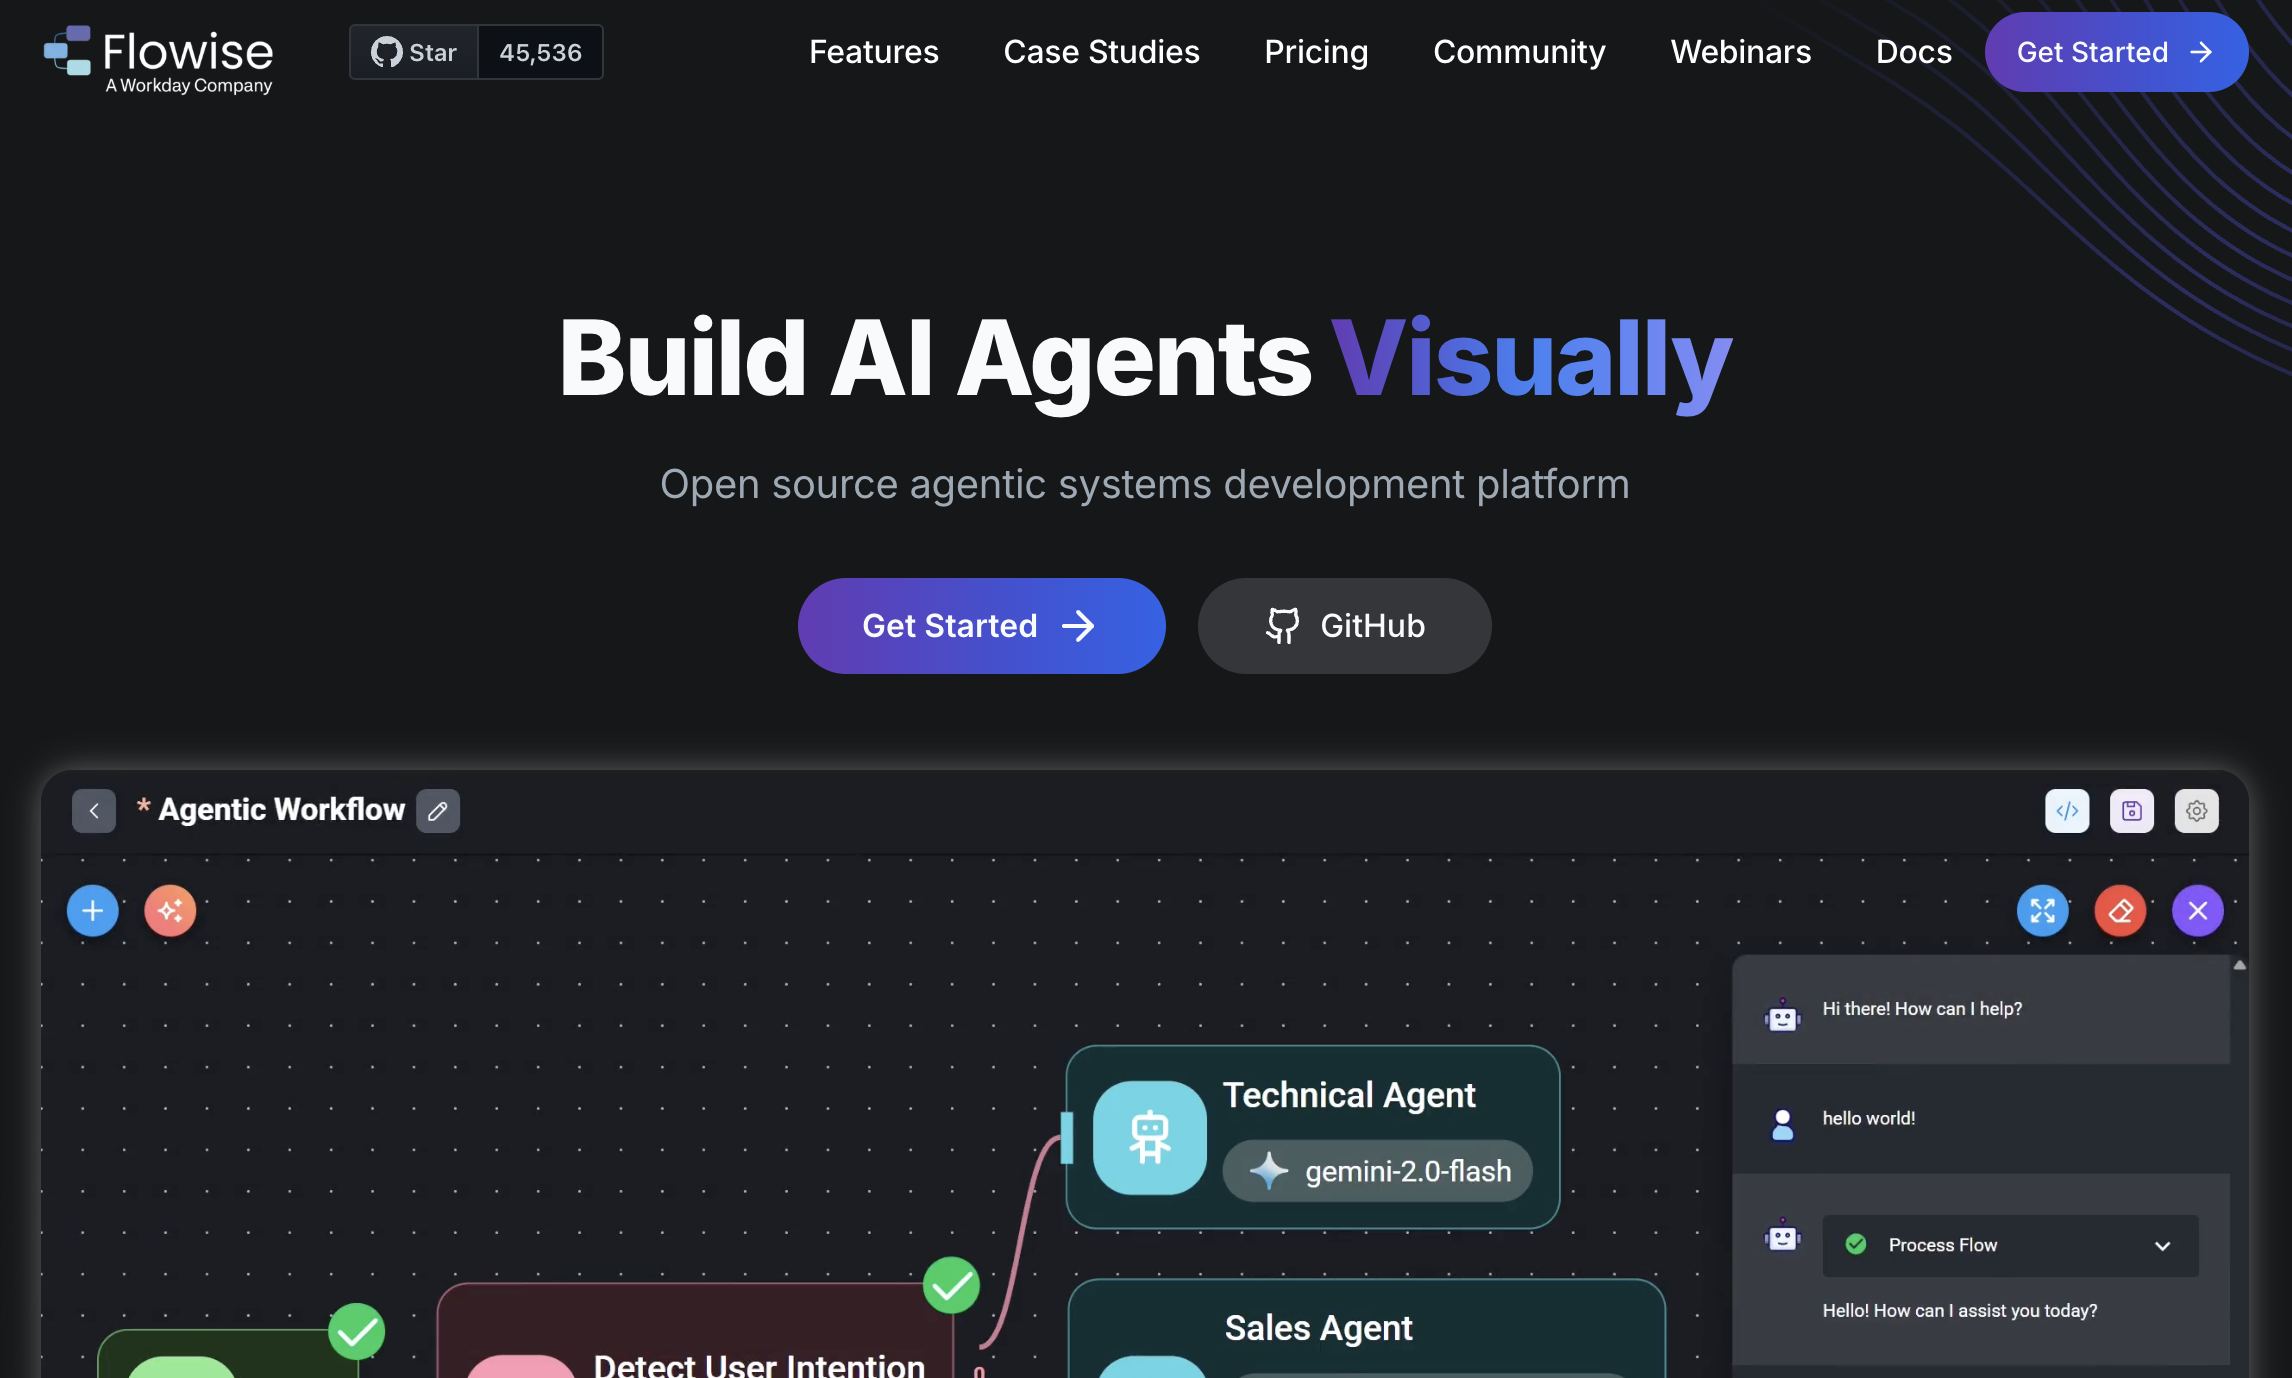Image resolution: width=2292 pixels, height=1378 pixels.
Task: Close the chat panel purple X
Action: point(2197,911)
